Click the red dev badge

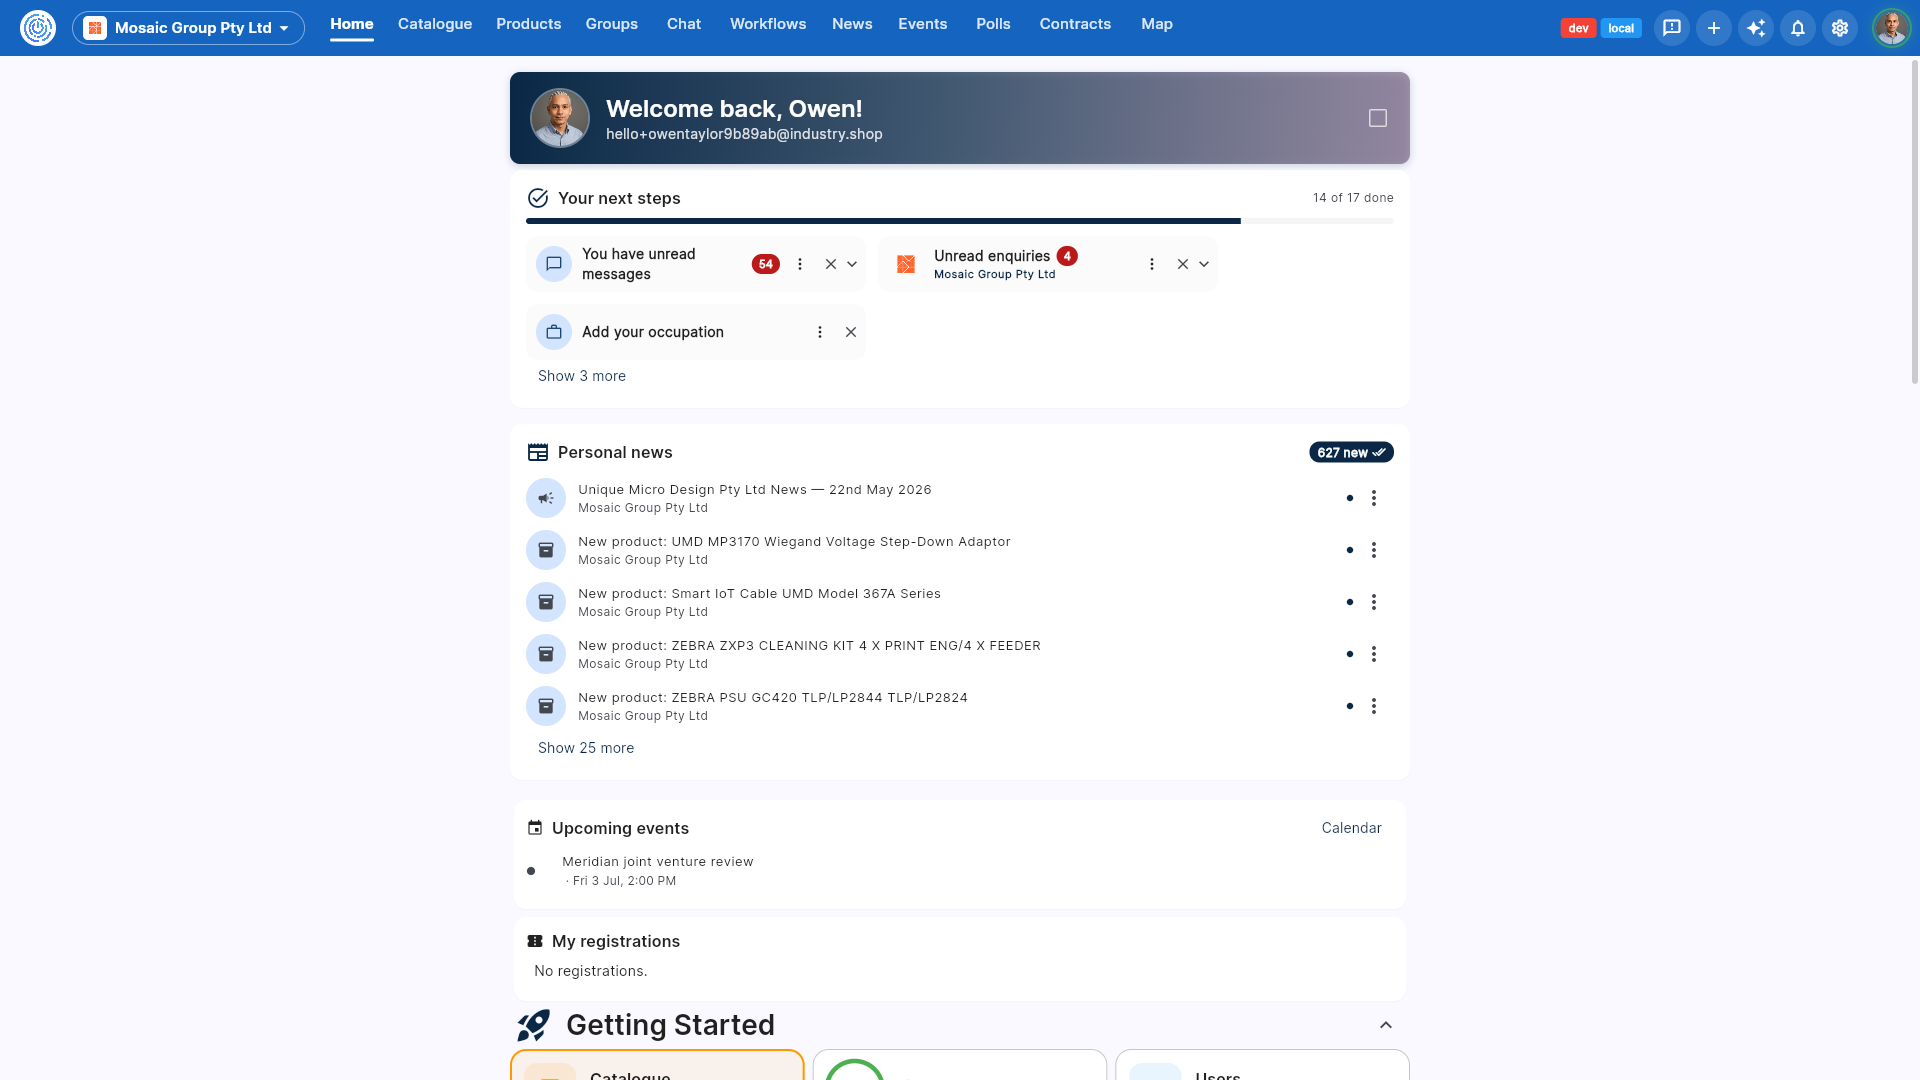coord(1578,28)
